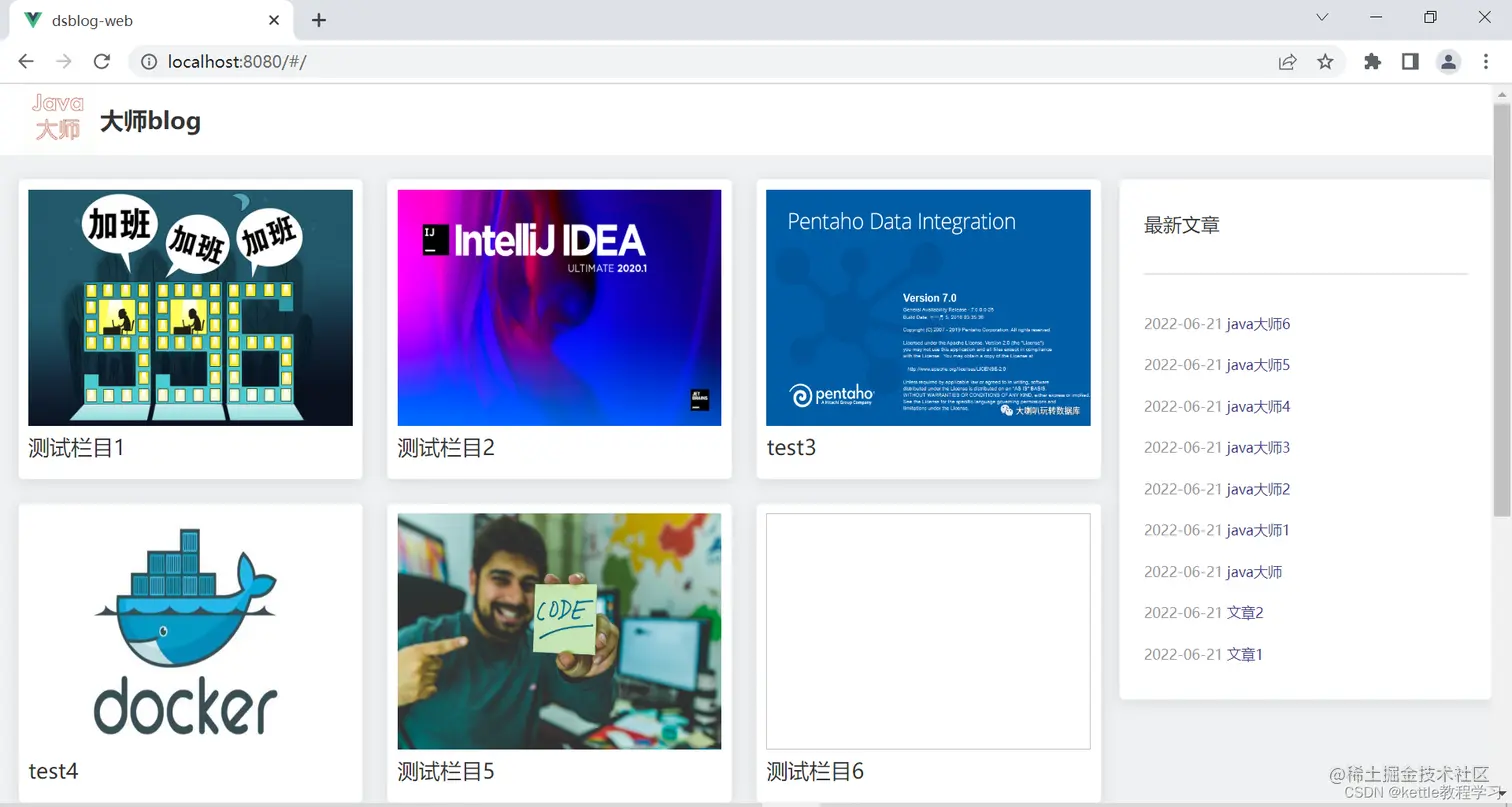
Task: Open the article 文章2
Action: [x=1245, y=613]
